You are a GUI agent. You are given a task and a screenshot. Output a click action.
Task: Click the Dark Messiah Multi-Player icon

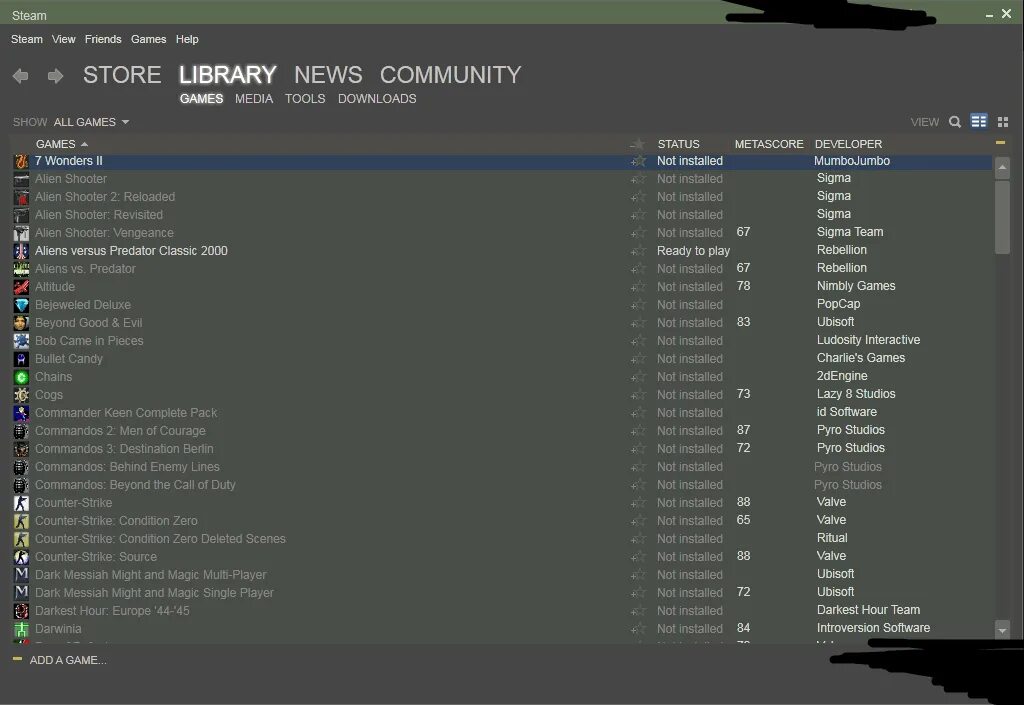[22, 574]
